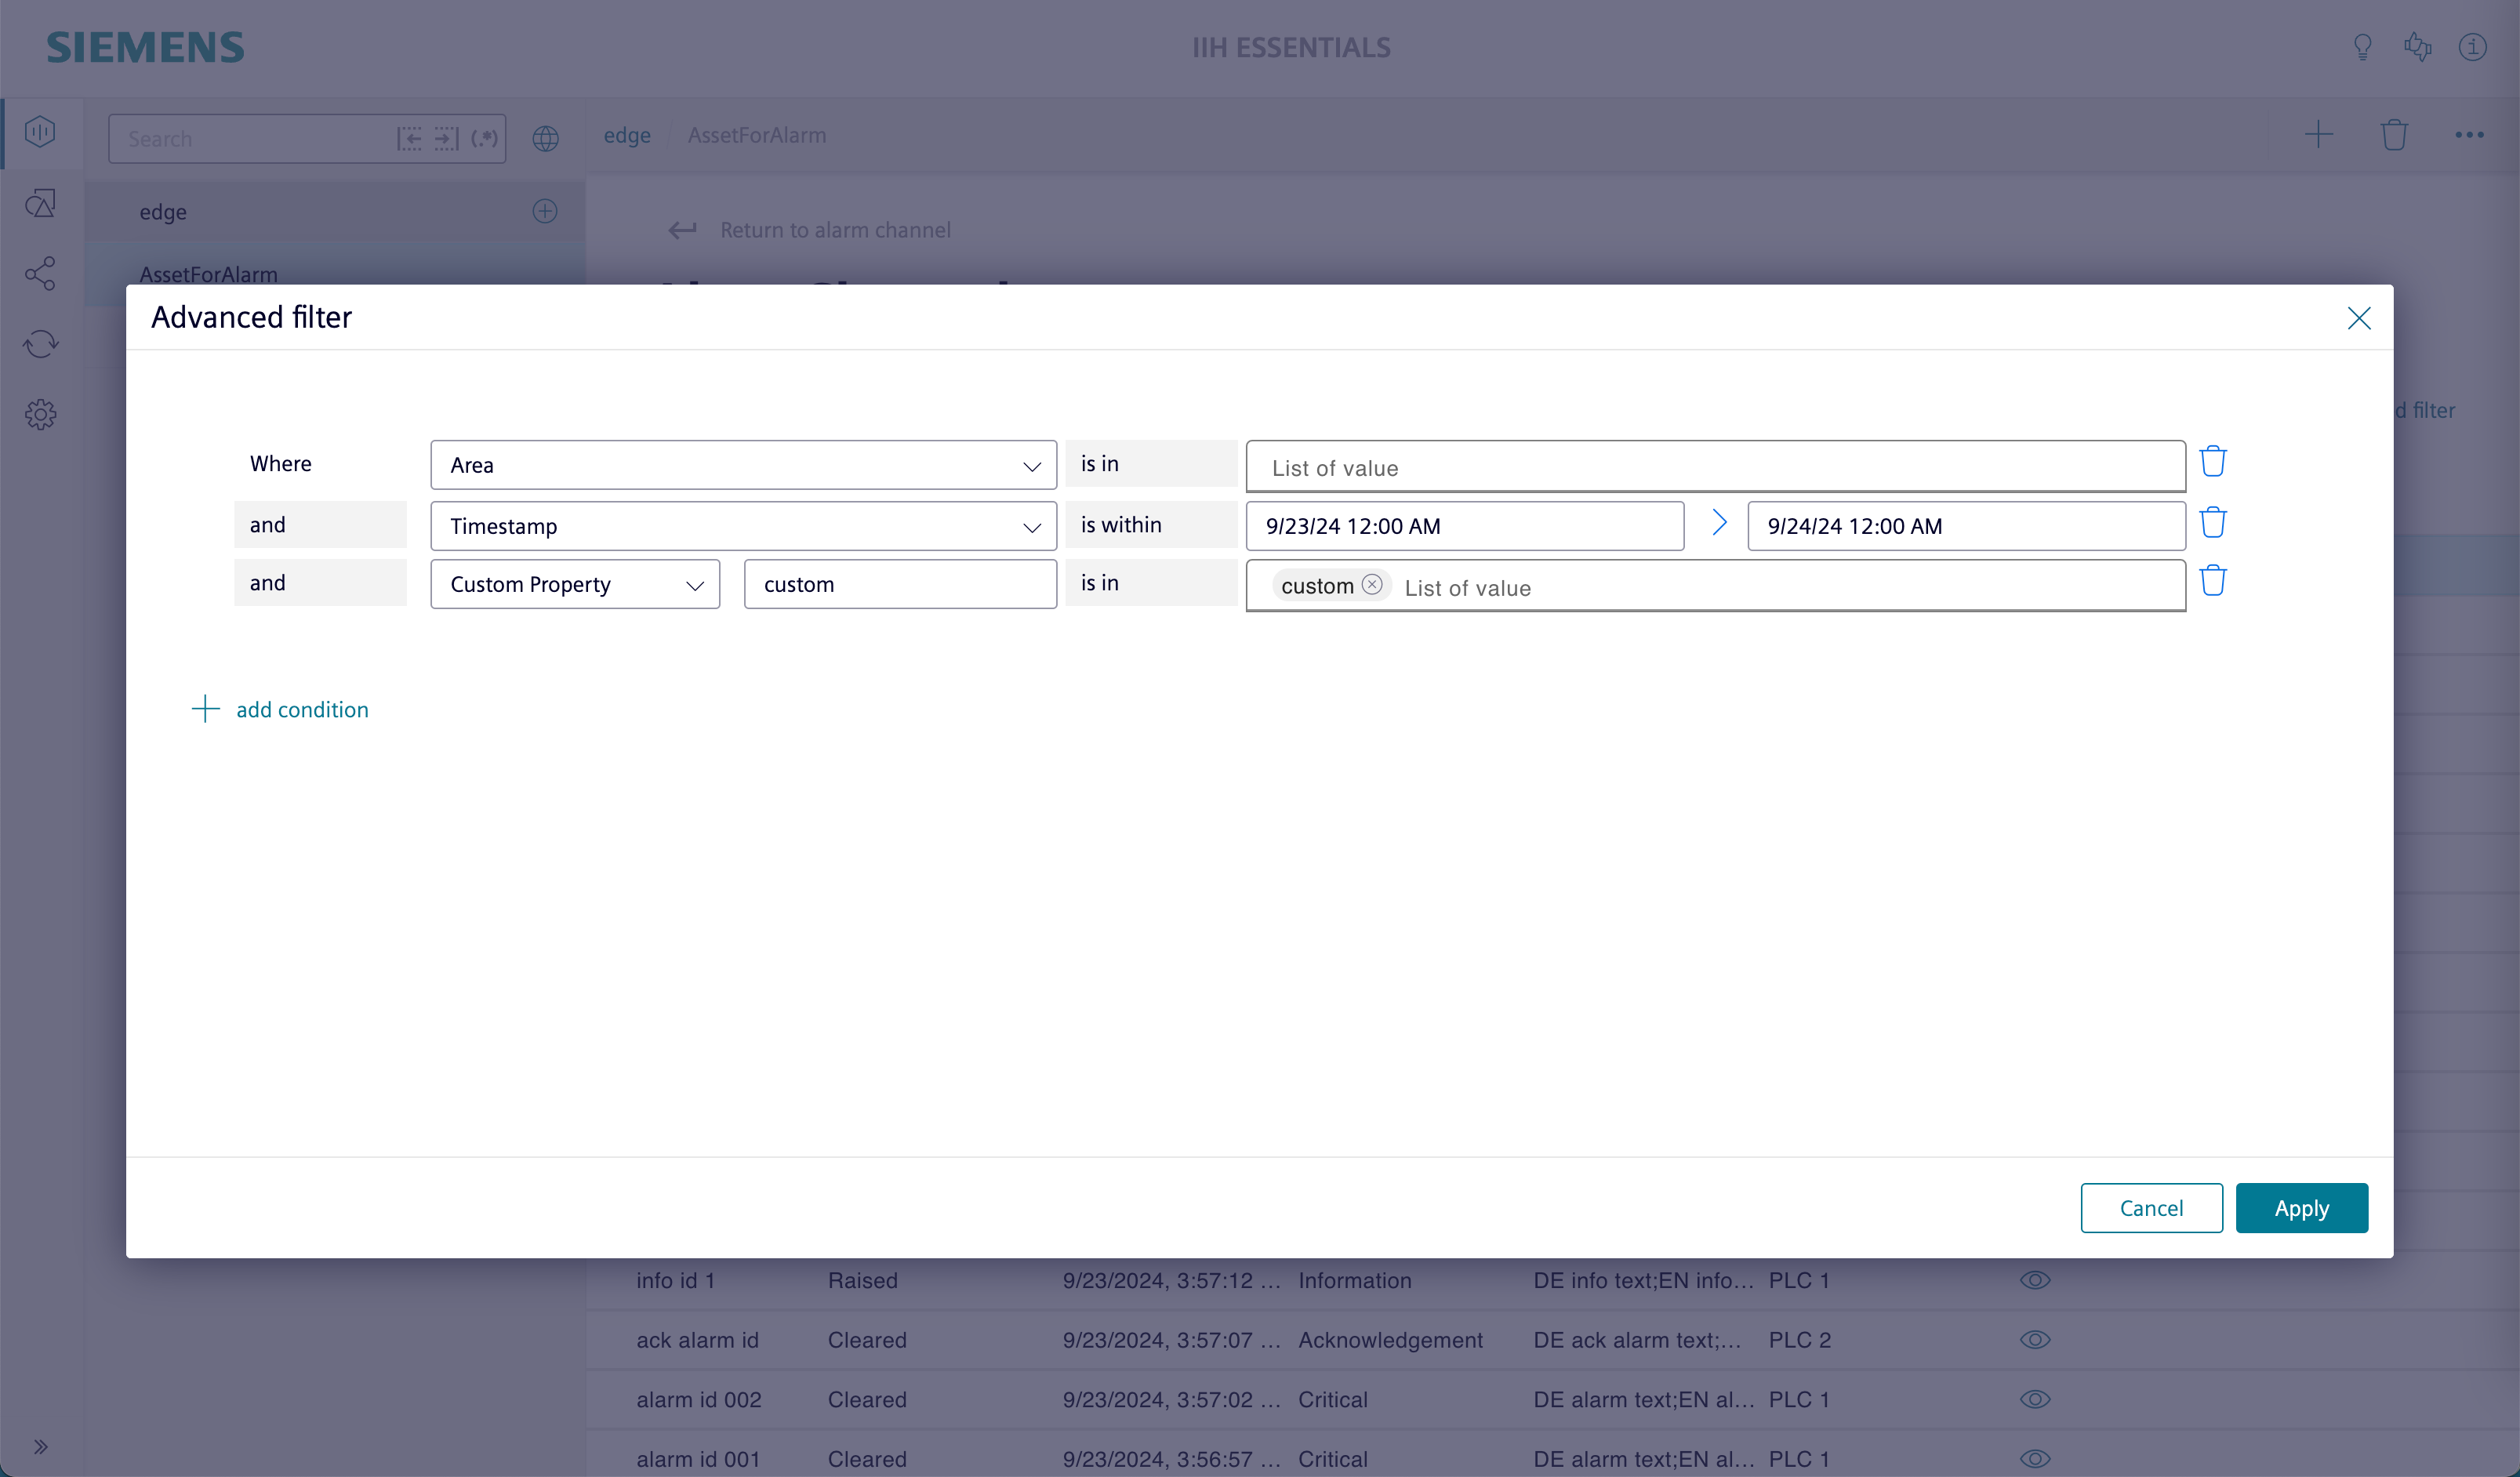Click Return to alarm channel link
Screen dimensions: 2520x1477
(835, 230)
